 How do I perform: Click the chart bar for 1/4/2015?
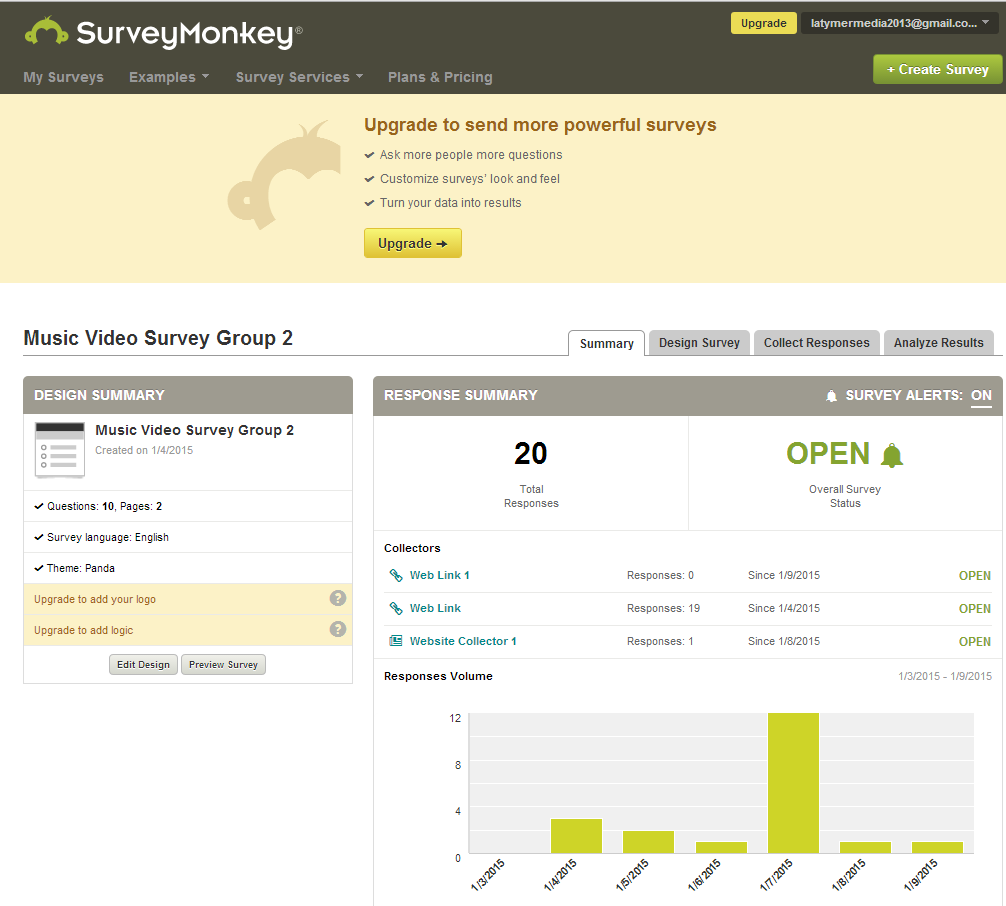point(576,836)
